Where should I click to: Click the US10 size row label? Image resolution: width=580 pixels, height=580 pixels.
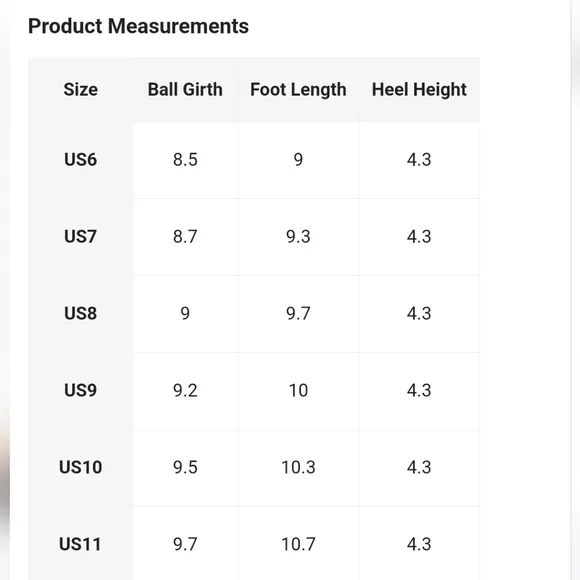point(81,468)
